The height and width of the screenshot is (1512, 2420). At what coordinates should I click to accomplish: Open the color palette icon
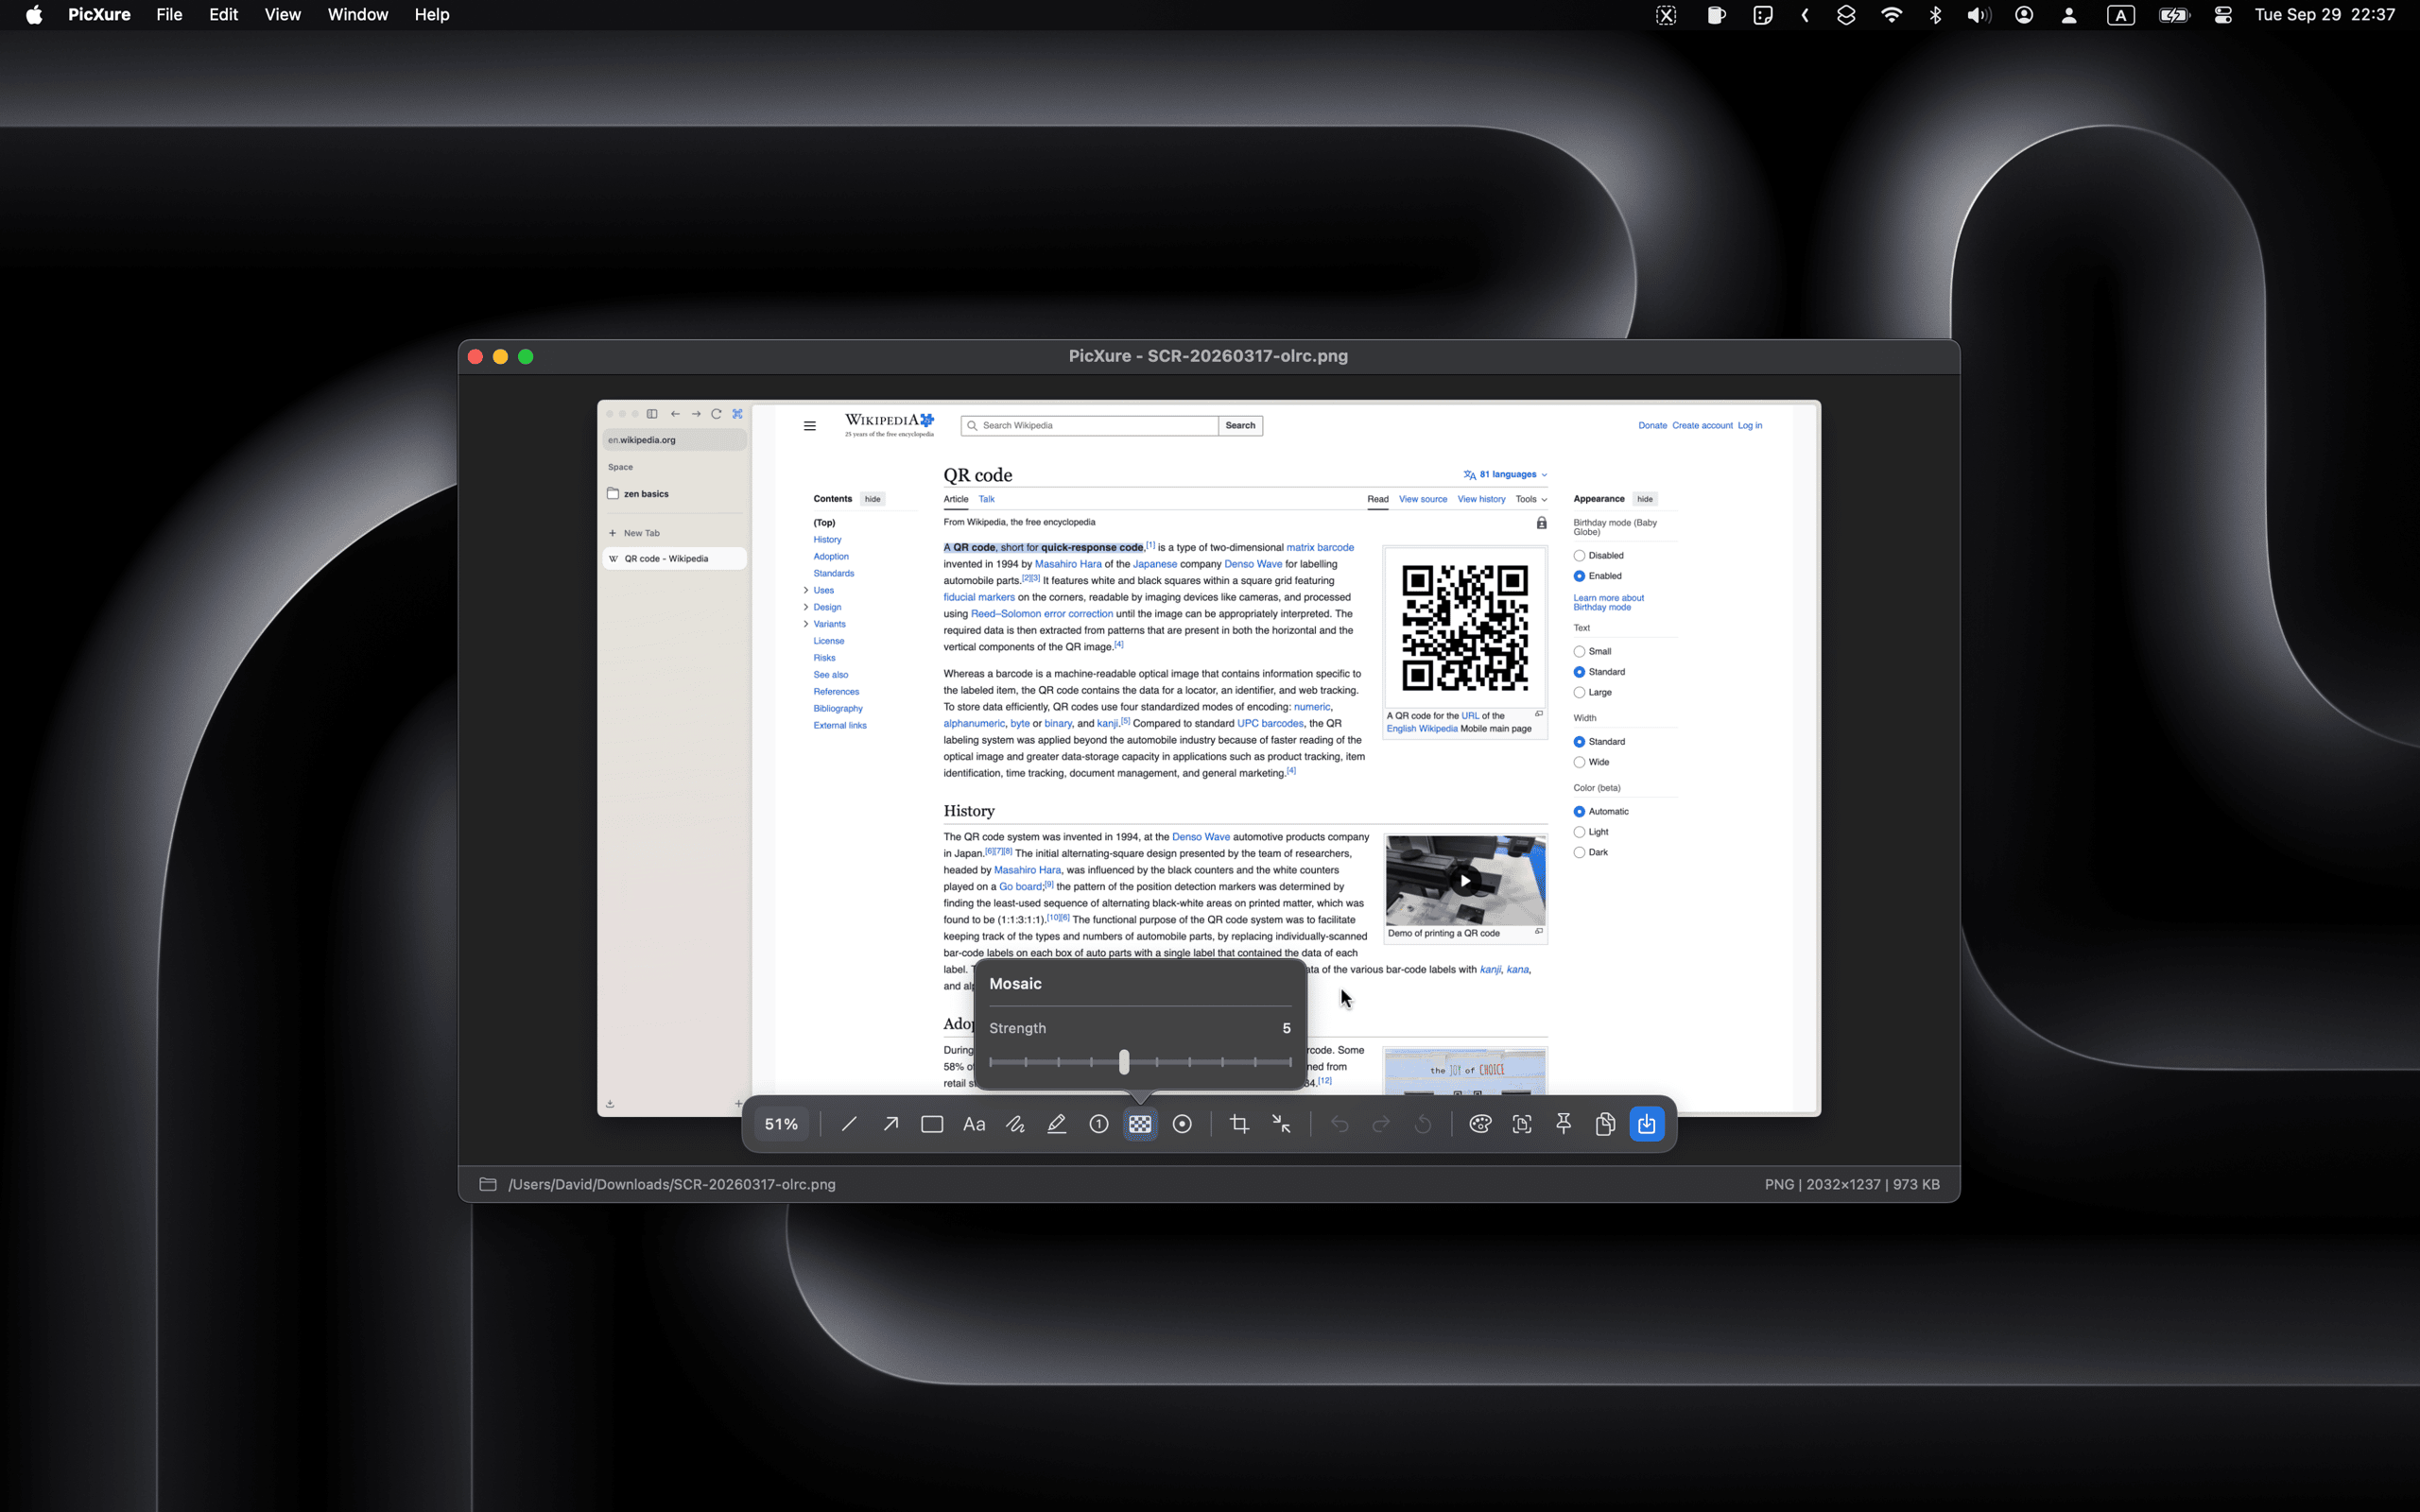click(1480, 1124)
